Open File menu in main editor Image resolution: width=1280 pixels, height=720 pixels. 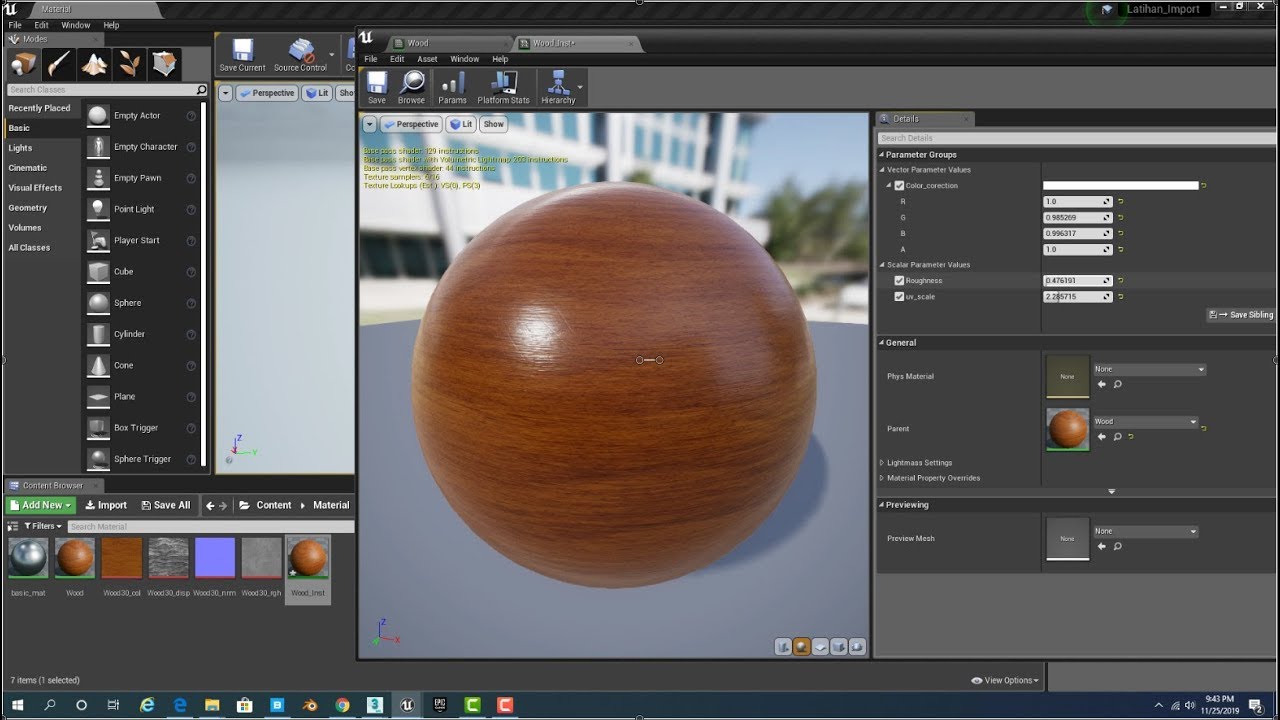point(15,25)
